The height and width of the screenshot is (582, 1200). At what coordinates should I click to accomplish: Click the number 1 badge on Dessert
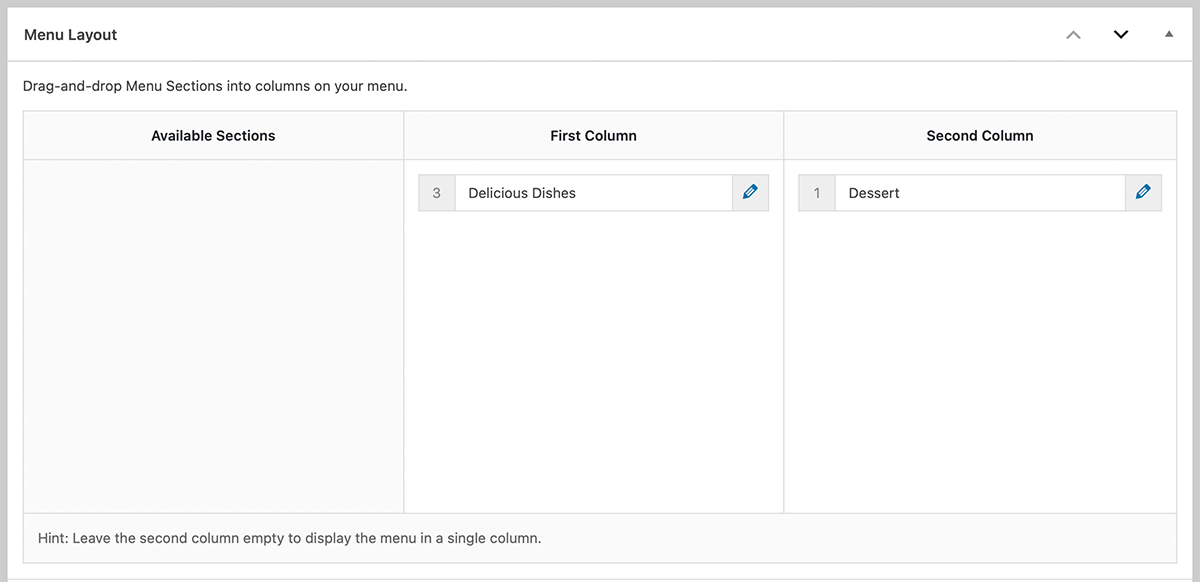(817, 193)
